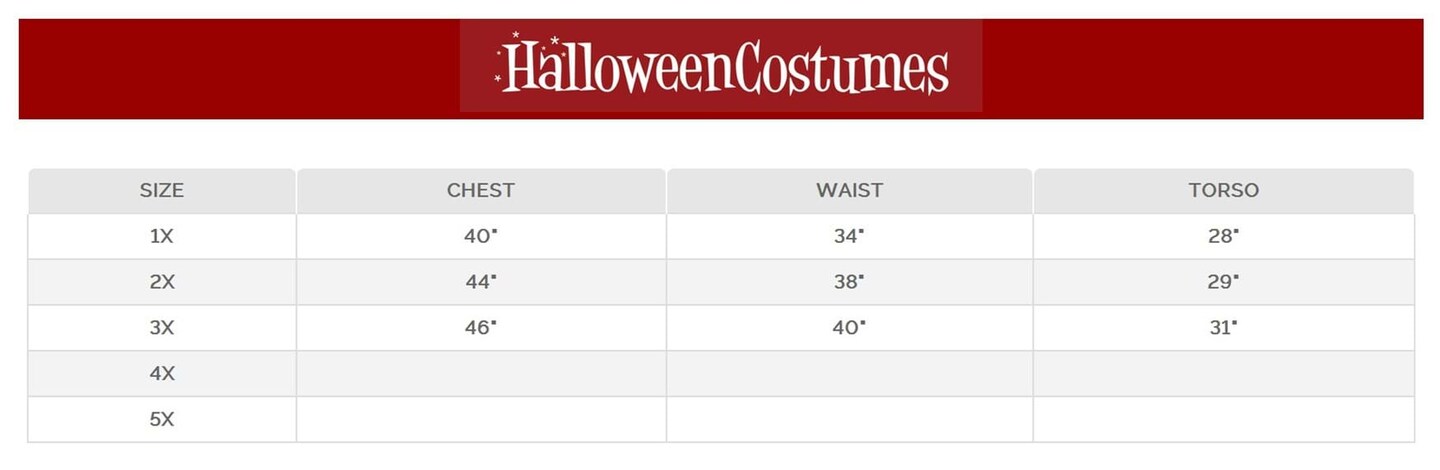Click the 5X size row label
1440x470 pixels.
point(162,420)
